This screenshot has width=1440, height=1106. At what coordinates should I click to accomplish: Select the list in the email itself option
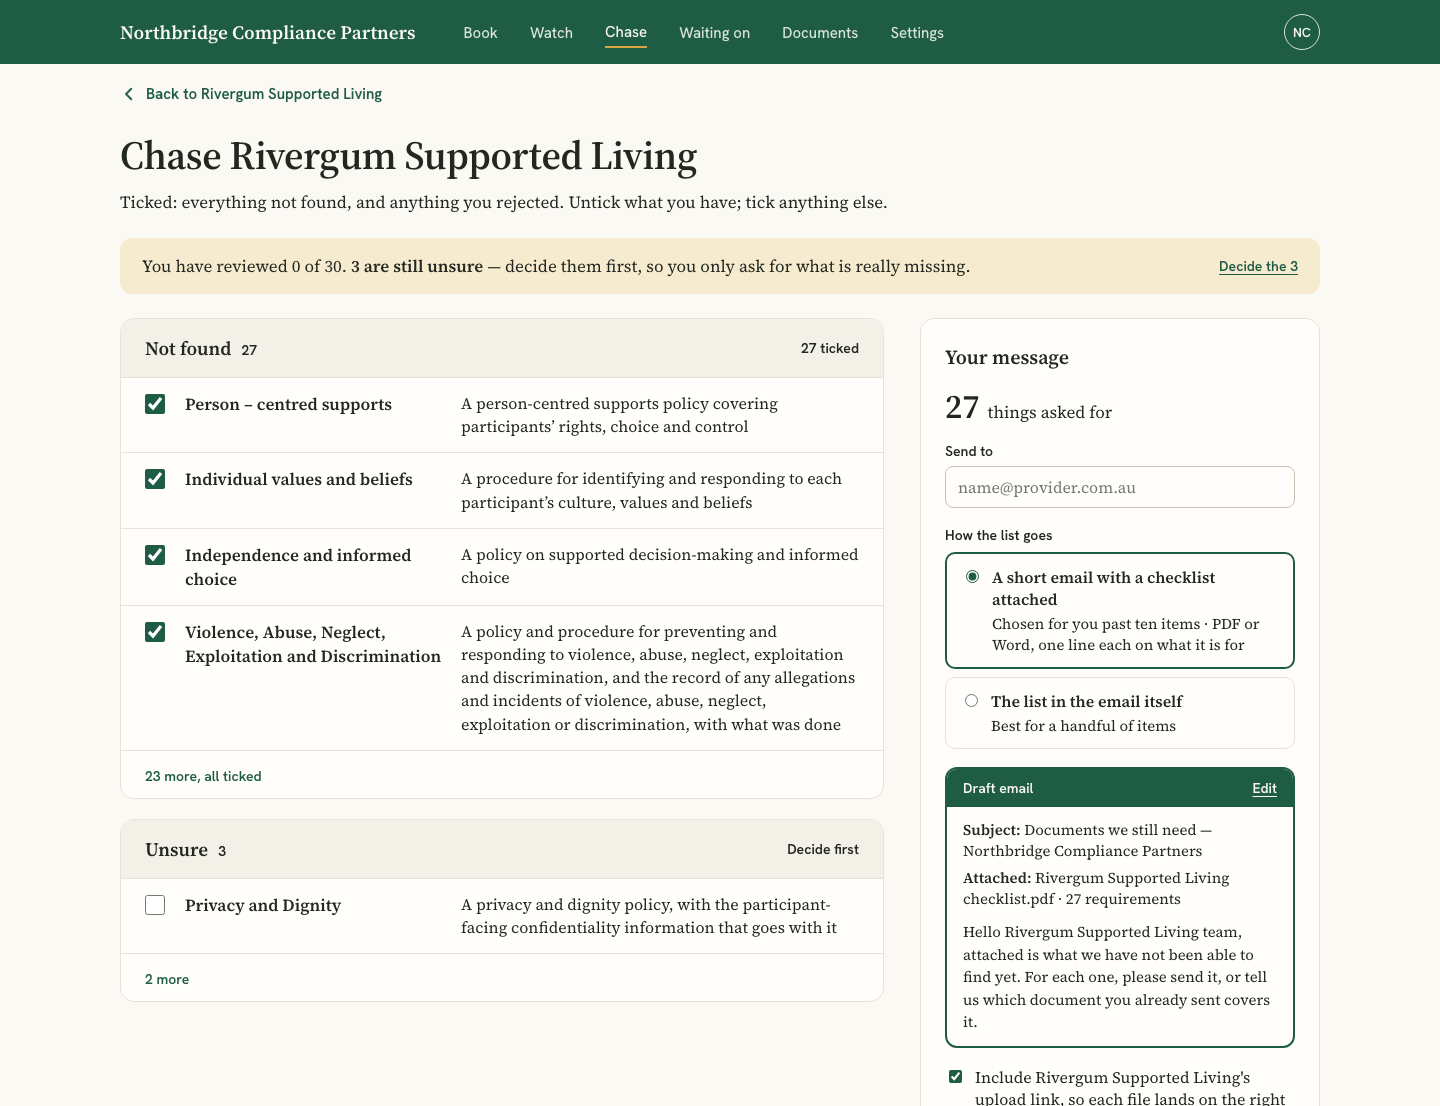[1120, 713]
